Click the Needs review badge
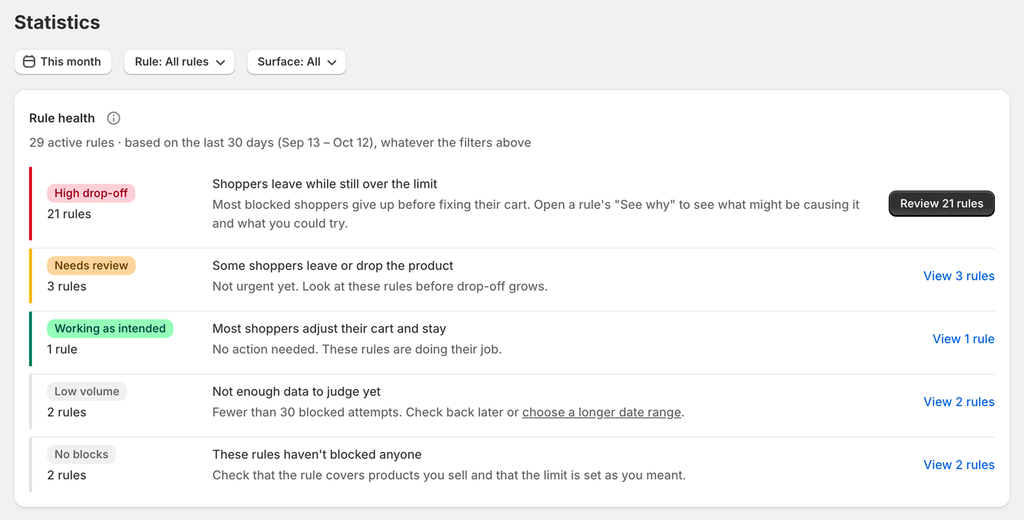Image resolution: width=1024 pixels, height=520 pixels. [x=91, y=266]
